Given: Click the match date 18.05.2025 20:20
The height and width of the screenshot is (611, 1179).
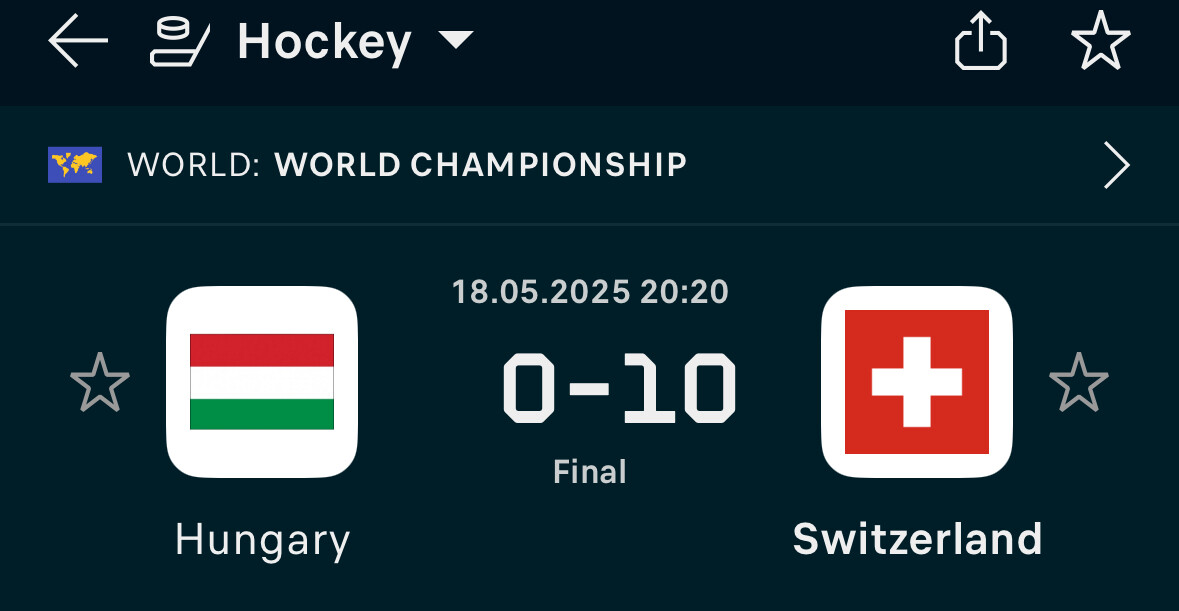Looking at the screenshot, I should 590,292.
